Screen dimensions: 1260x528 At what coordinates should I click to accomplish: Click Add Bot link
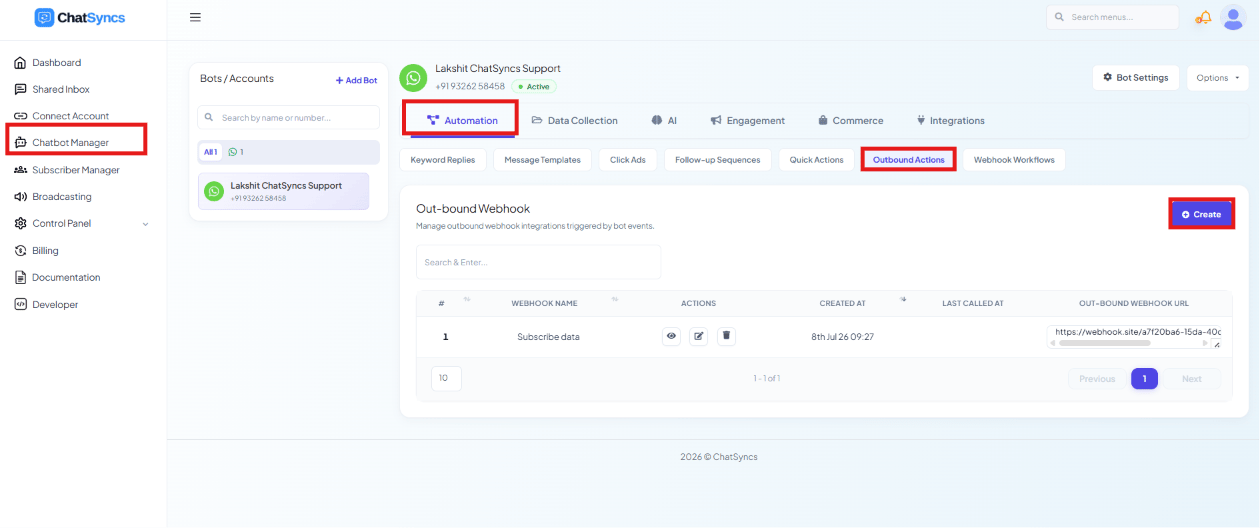356,80
